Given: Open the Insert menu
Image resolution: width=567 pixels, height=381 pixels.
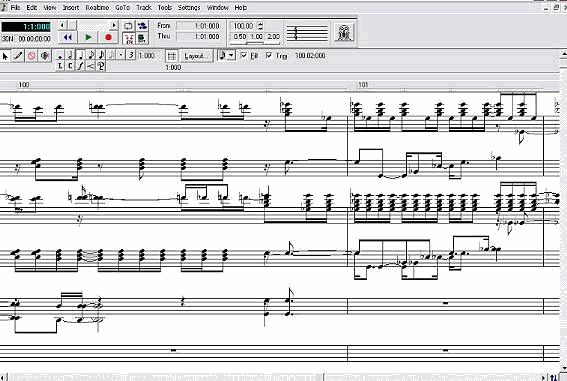Looking at the screenshot, I should click(71, 7).
